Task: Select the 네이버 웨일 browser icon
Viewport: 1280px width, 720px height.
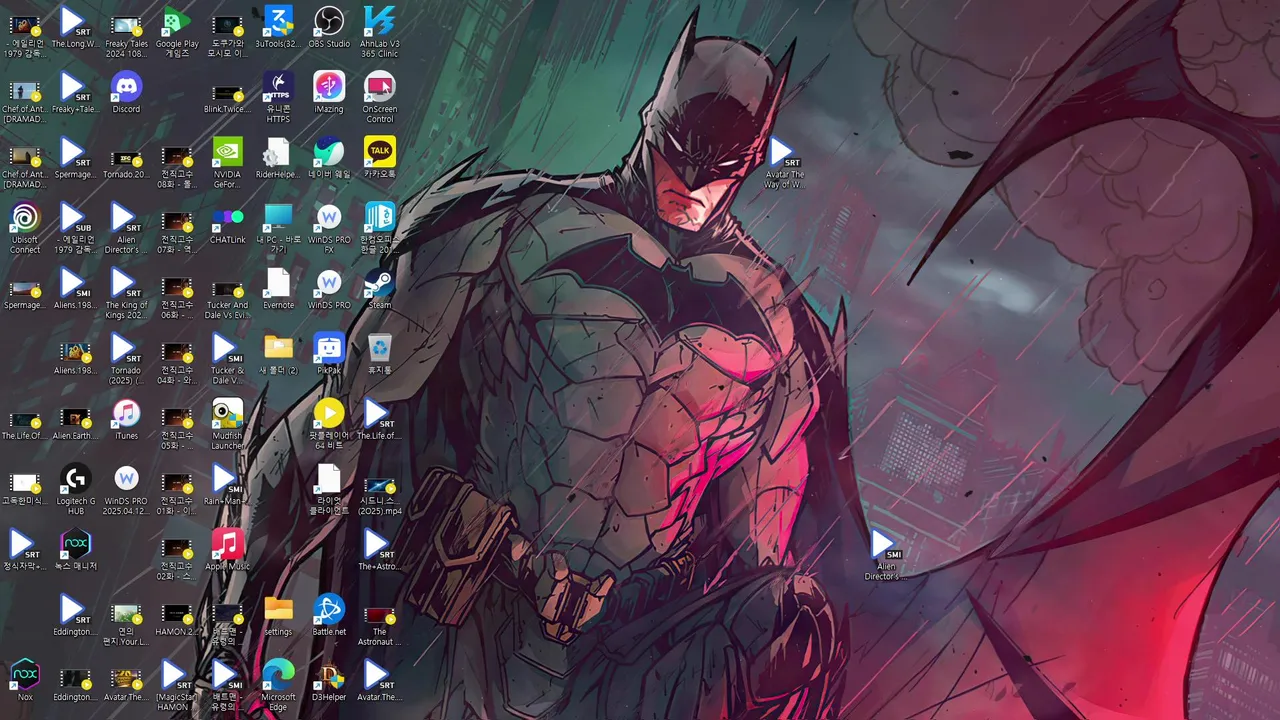Action: pyautogui.click(x=329, y=159)
